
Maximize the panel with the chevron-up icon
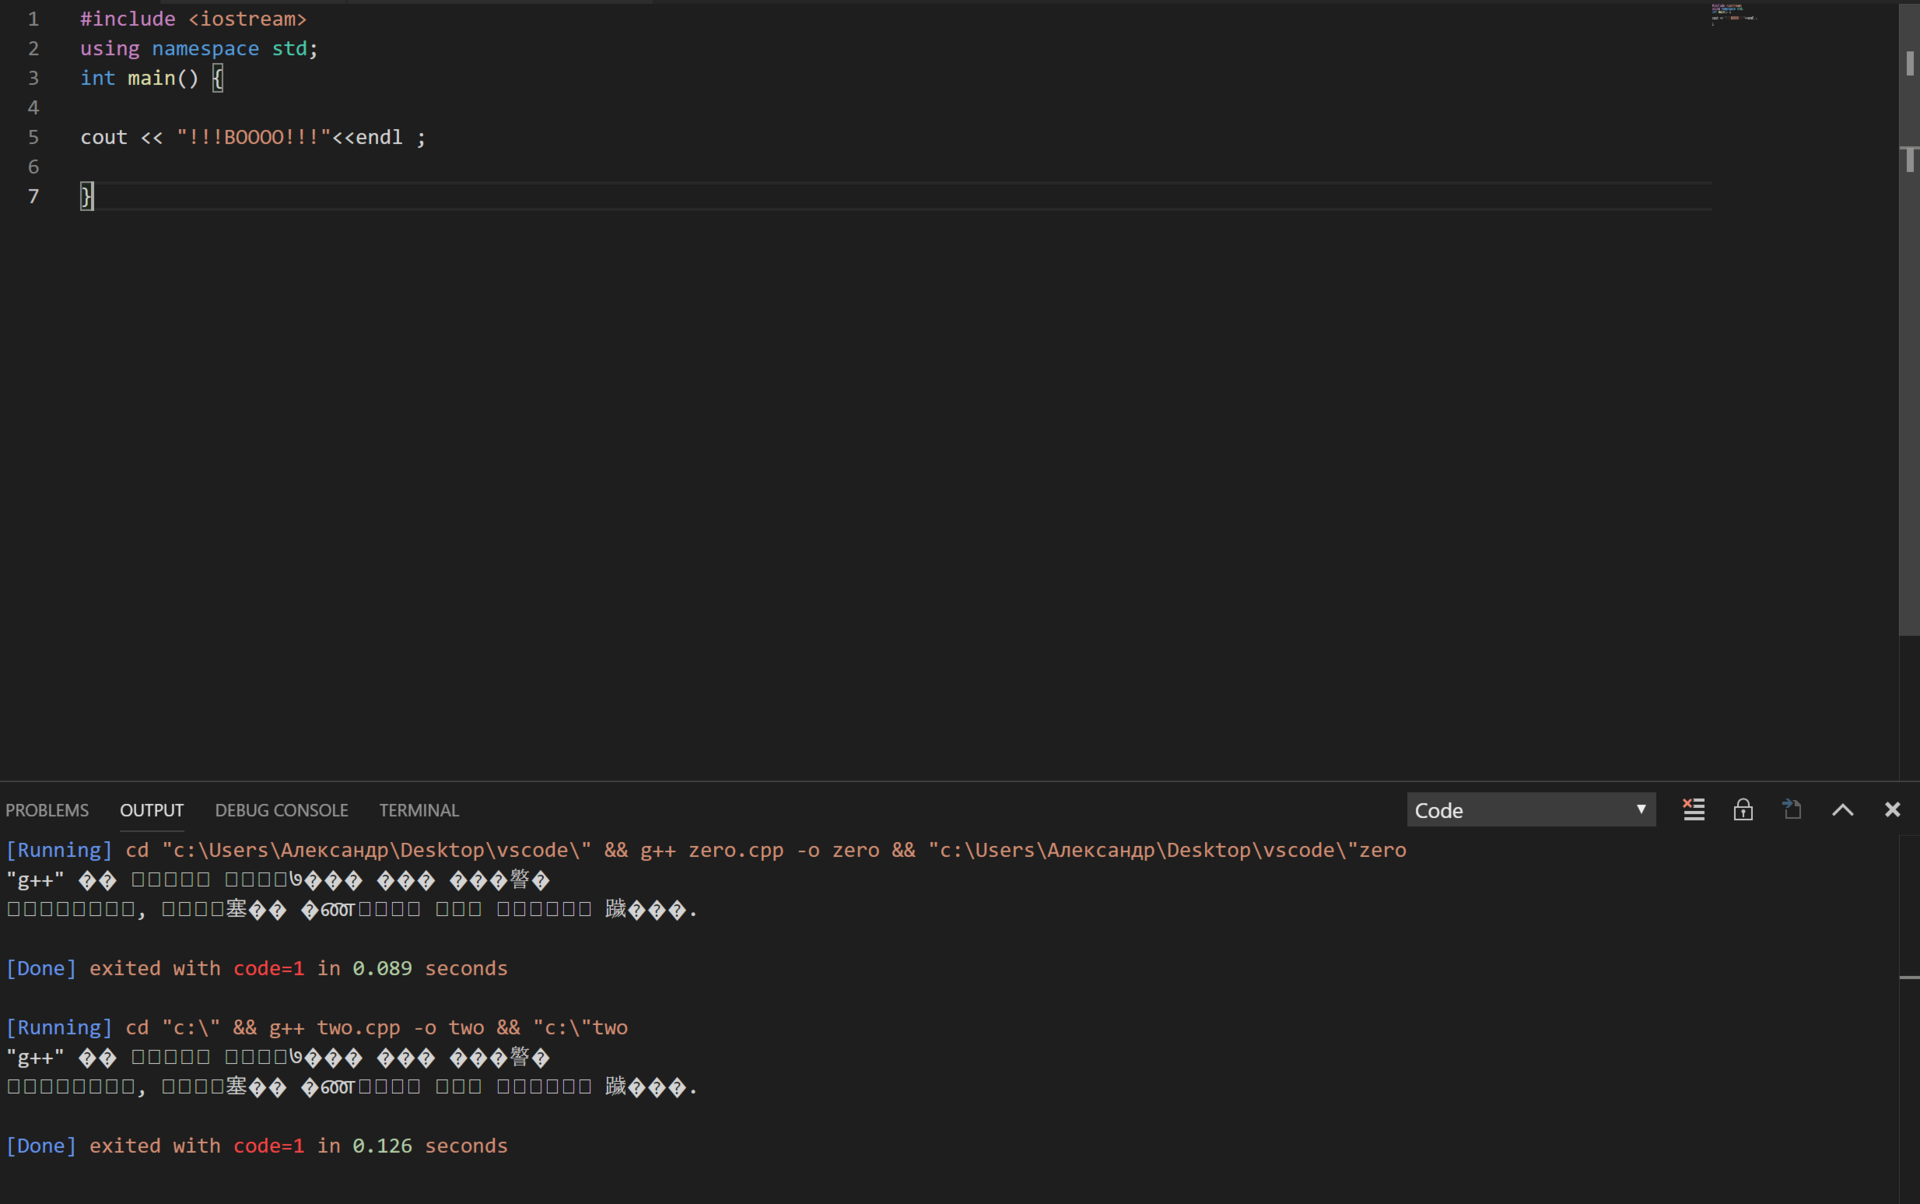[x=1842, y=810]
